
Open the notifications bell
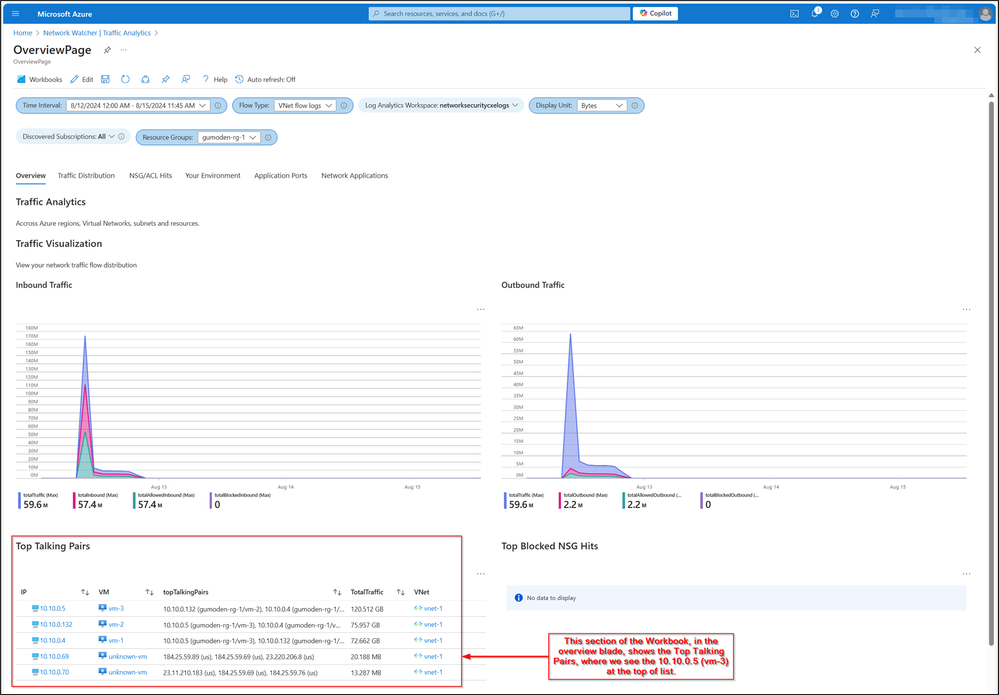(815, 13)
